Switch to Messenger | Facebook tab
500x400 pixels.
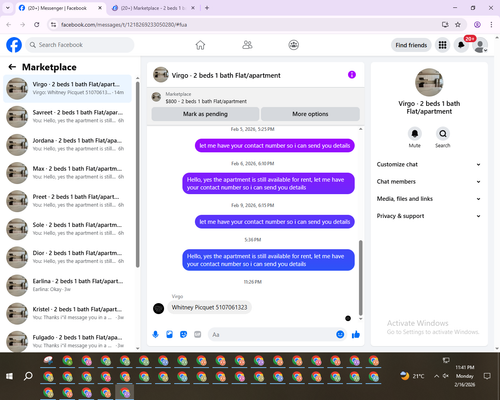[x=61, y=8]
